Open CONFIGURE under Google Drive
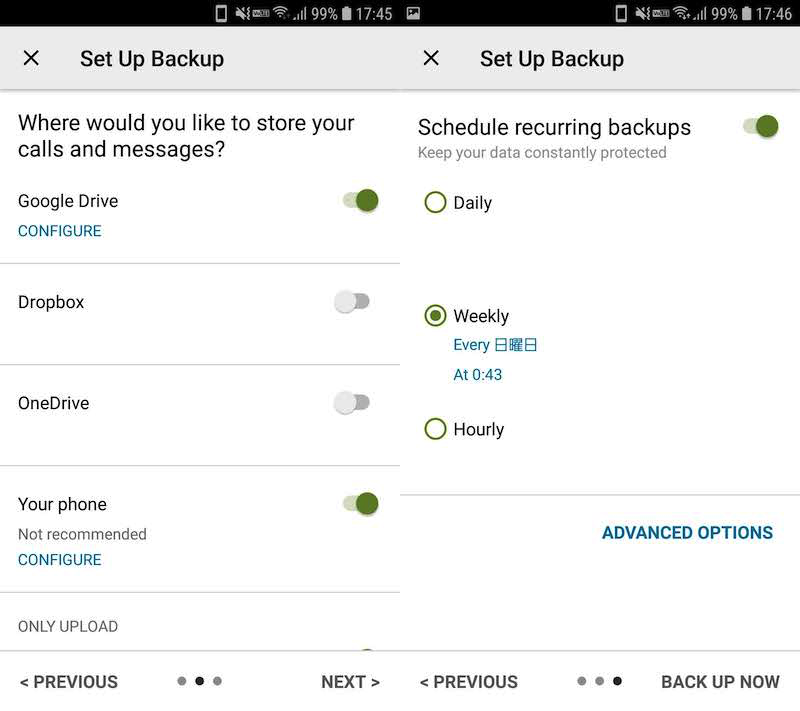Image resolution: width=800 pixels, height=711 pixels. [60, 231]
